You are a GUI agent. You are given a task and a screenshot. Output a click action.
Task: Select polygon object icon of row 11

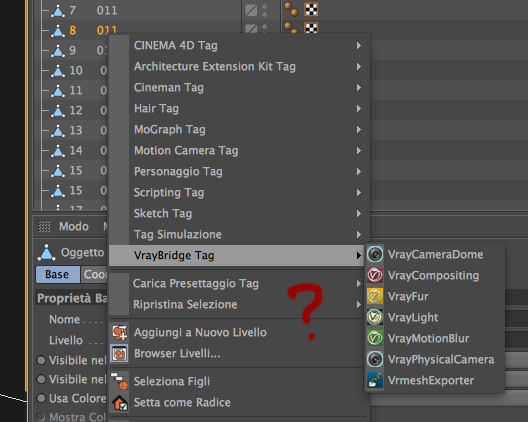tap(58, 91)
